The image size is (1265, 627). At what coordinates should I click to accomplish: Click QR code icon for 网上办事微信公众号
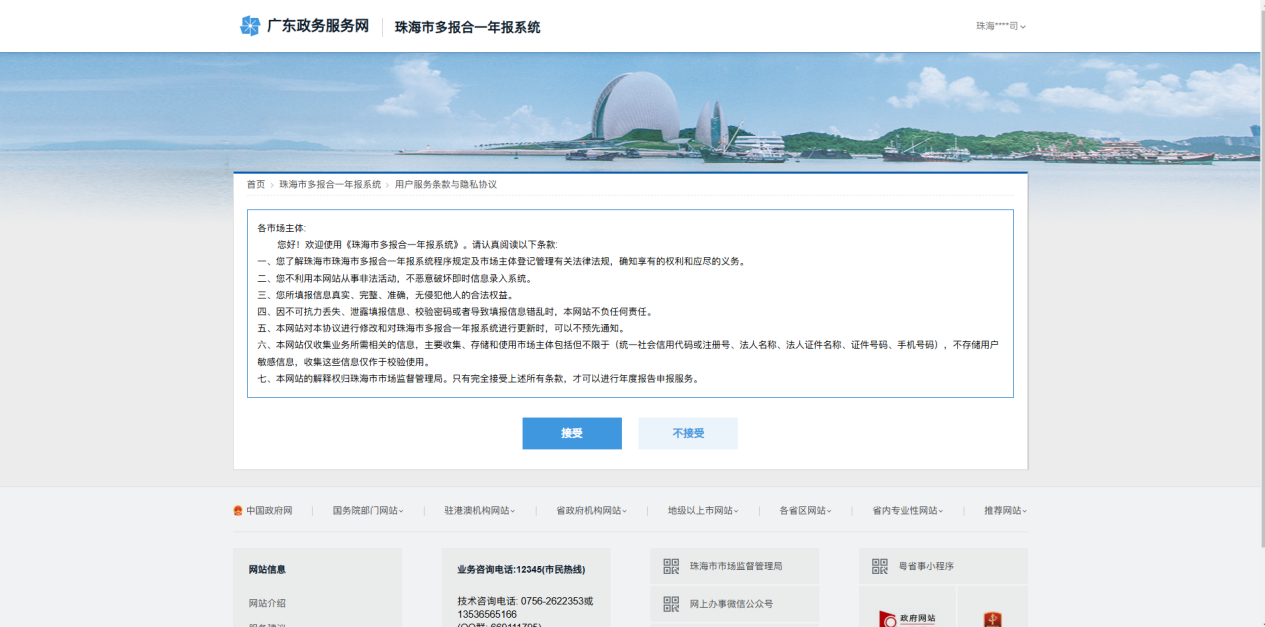671,604
